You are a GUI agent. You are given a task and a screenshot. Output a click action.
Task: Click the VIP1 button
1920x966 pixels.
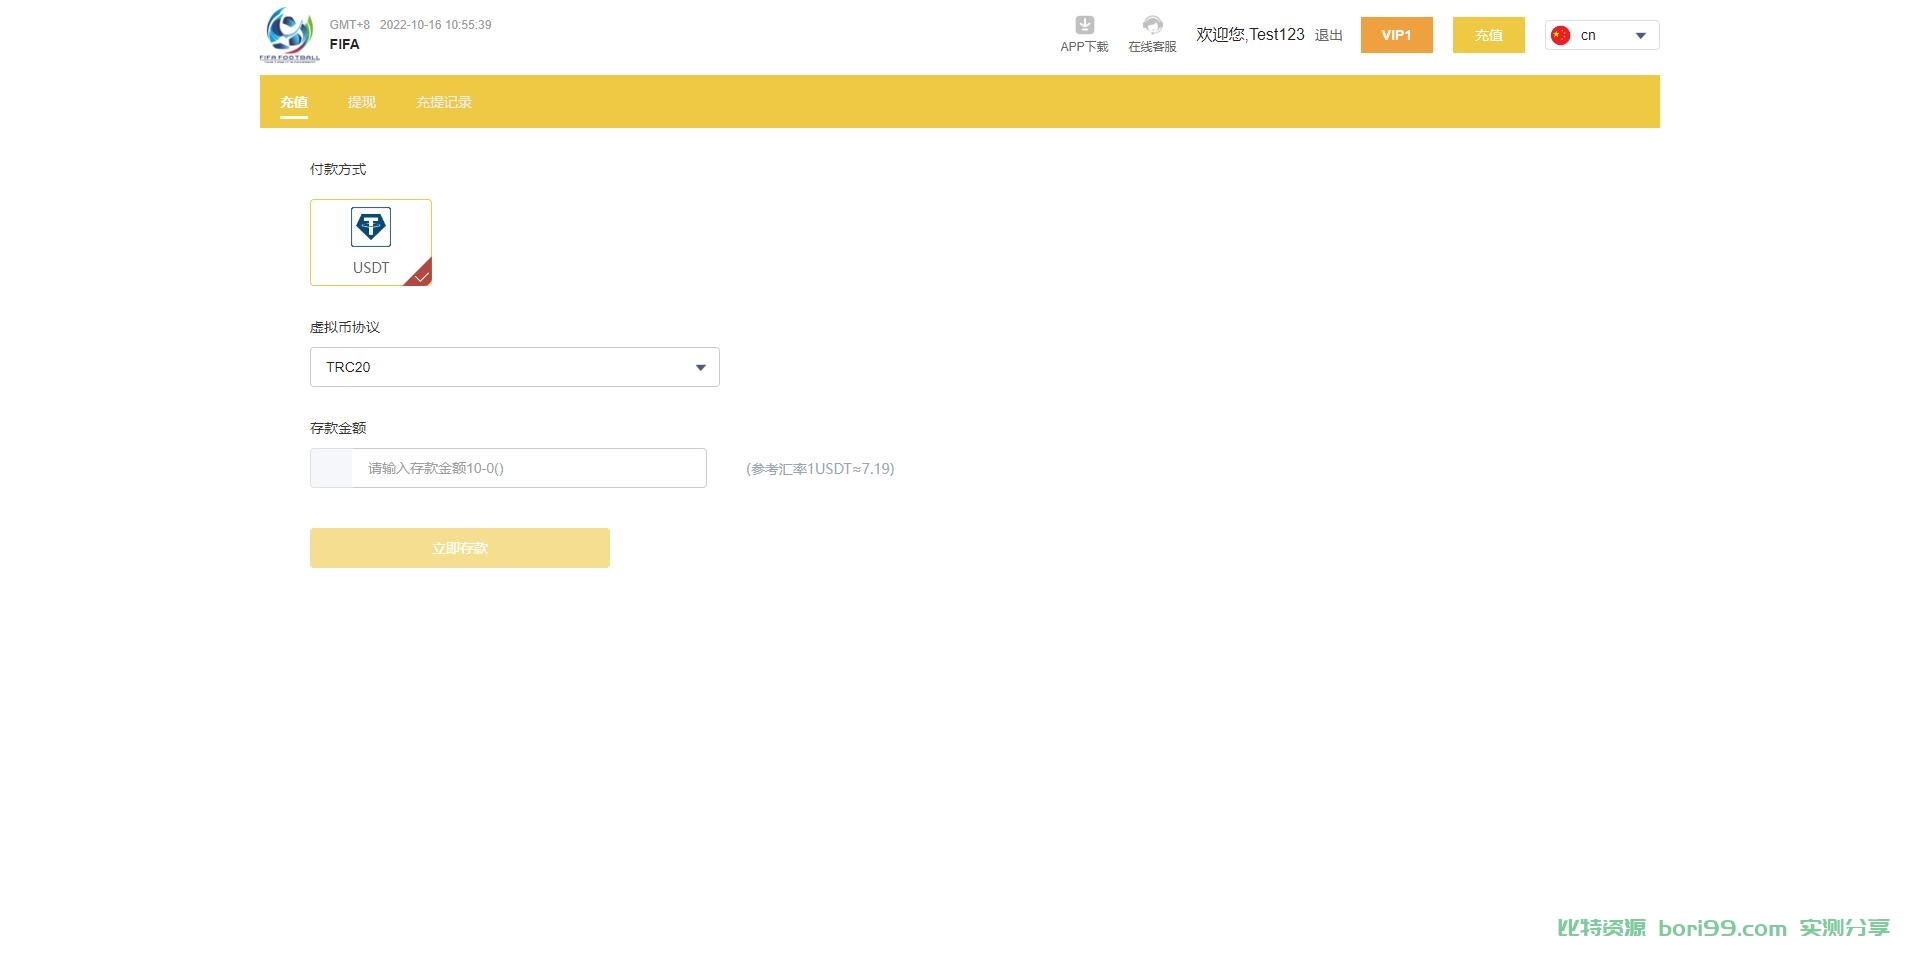point(1397,35)
